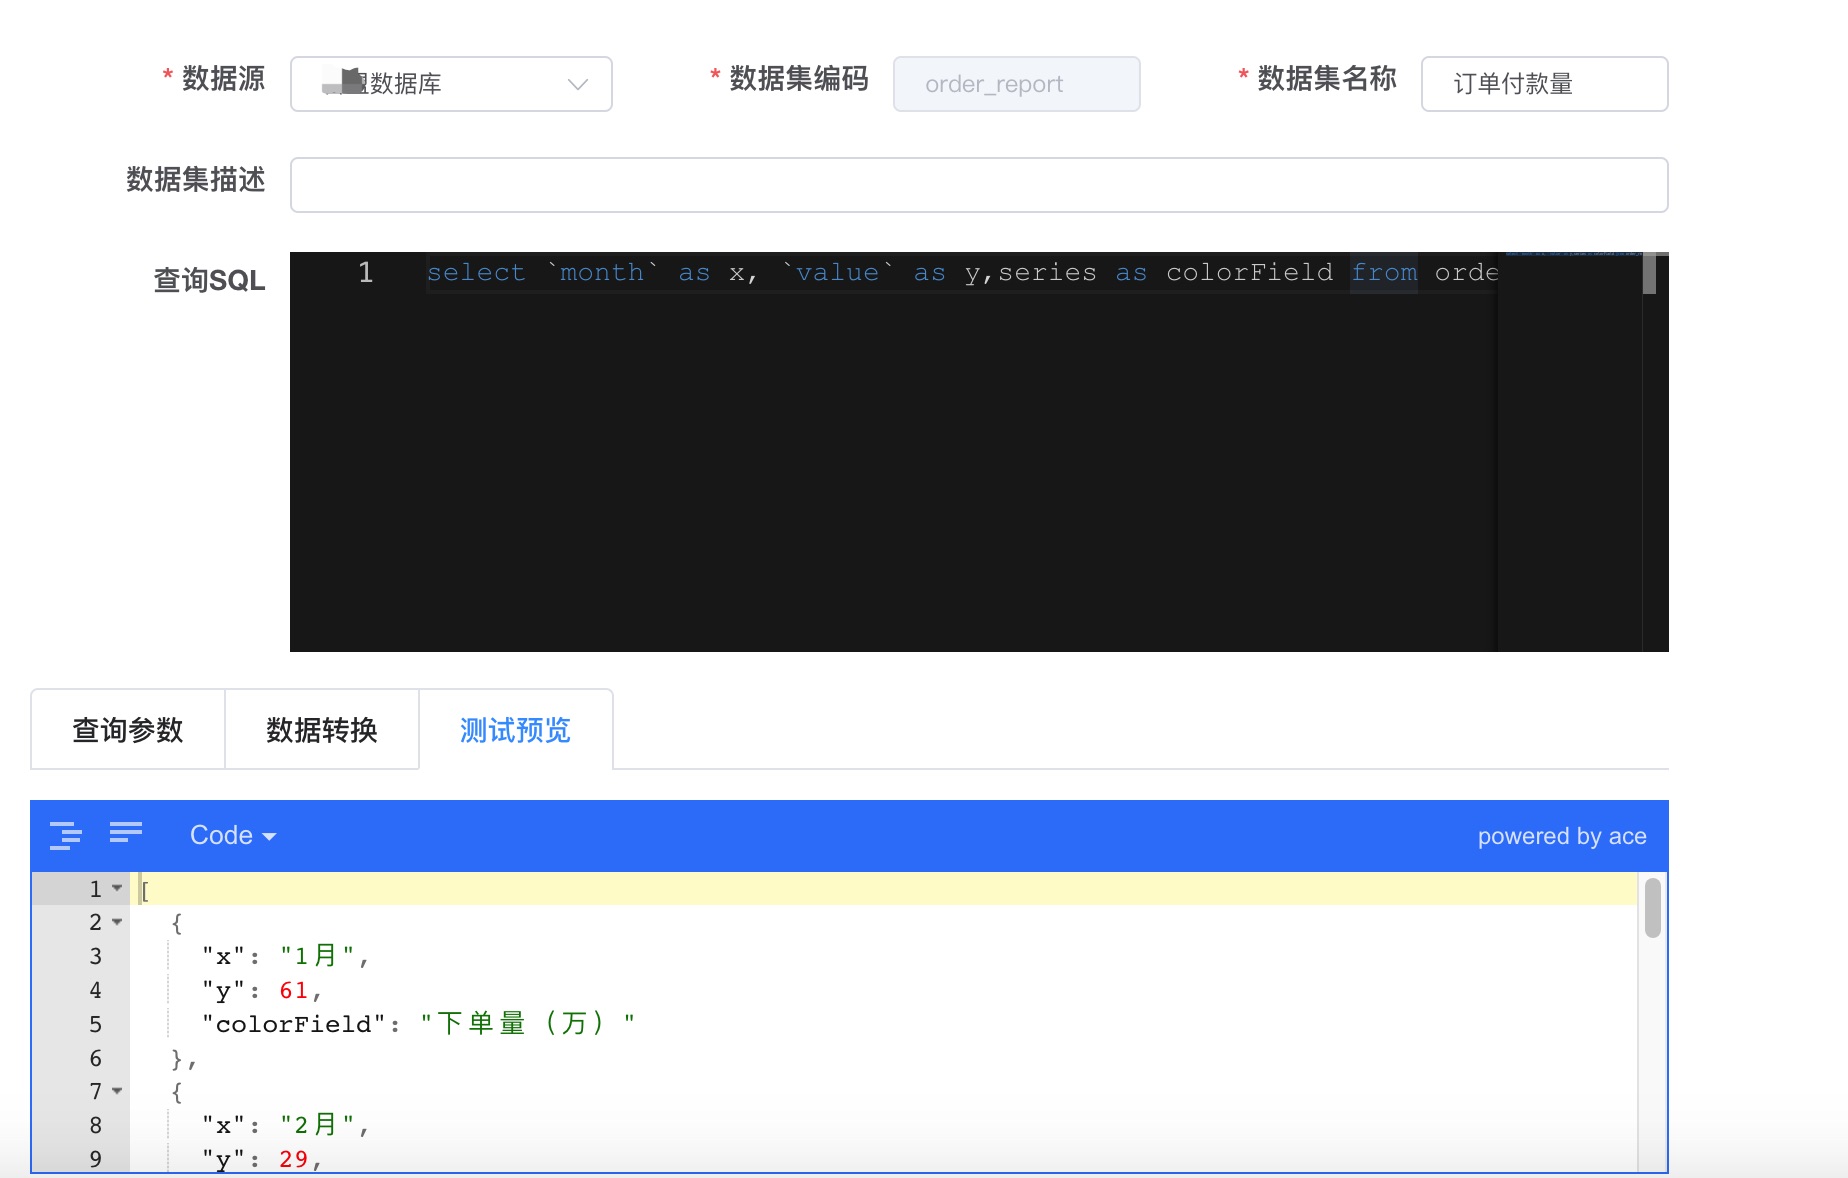
Task: Click the compact JSON icon in the toolbar
Action: pyautogui.click(x=126, y=832)
